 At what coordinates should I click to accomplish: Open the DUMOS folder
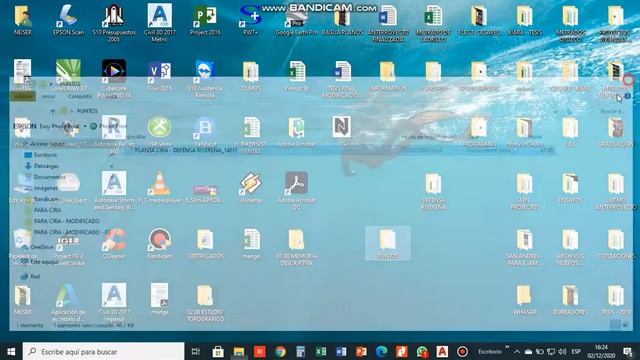coord(251,76)
